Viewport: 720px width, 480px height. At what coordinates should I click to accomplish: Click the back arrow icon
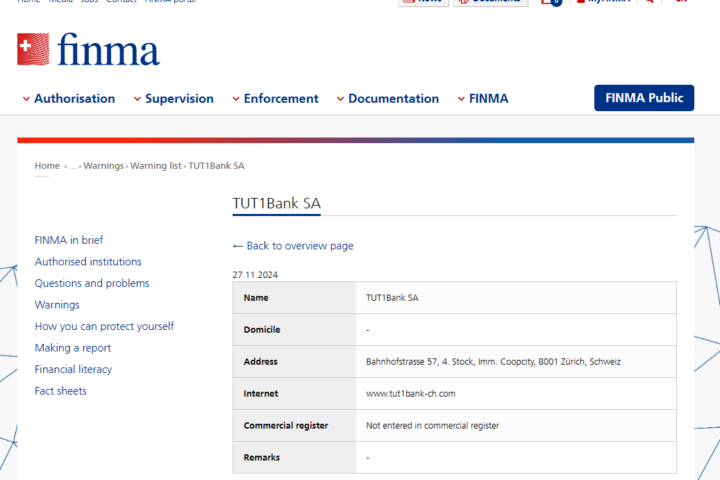[237, 246]
